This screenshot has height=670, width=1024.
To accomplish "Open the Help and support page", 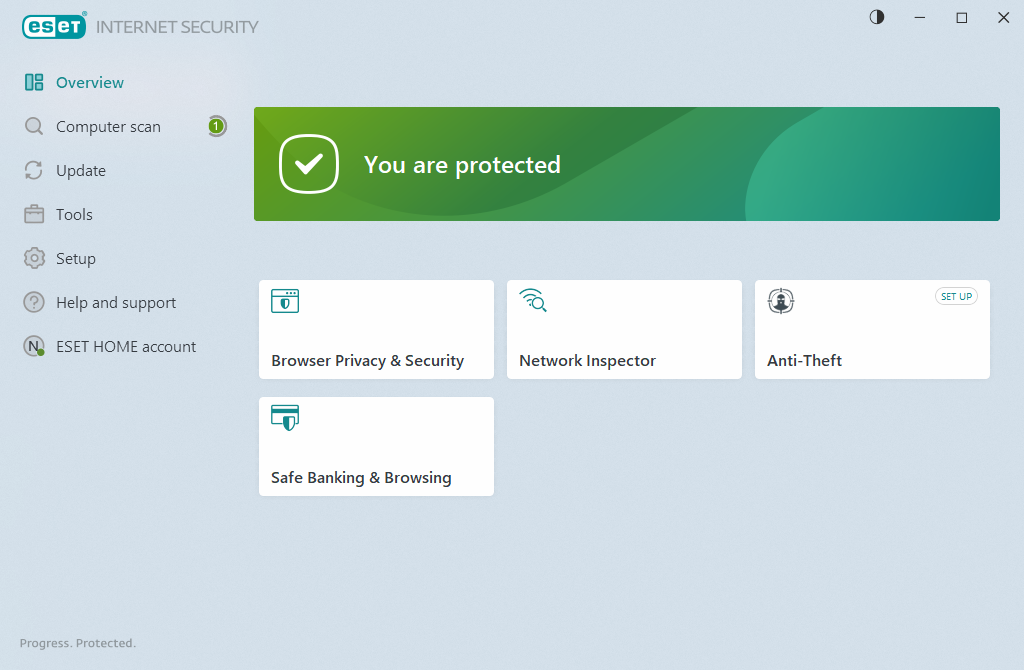I will pos(116,303).
